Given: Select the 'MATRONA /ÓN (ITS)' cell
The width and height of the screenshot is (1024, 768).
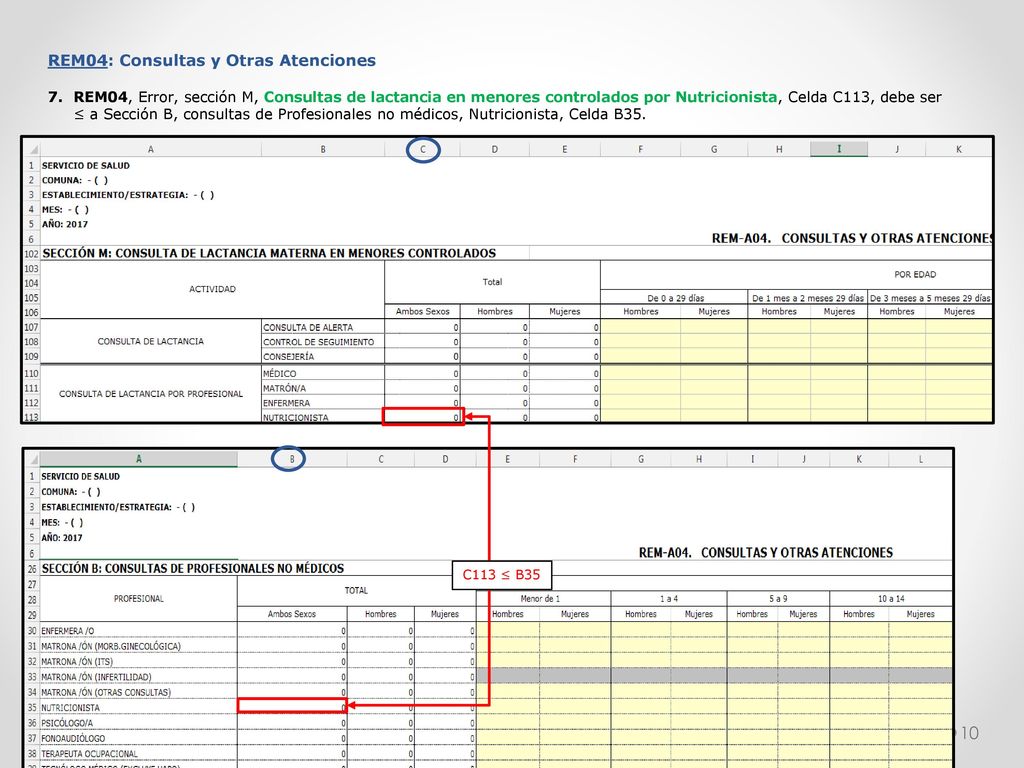Looking at the screenshot, I should coord(138,662).
